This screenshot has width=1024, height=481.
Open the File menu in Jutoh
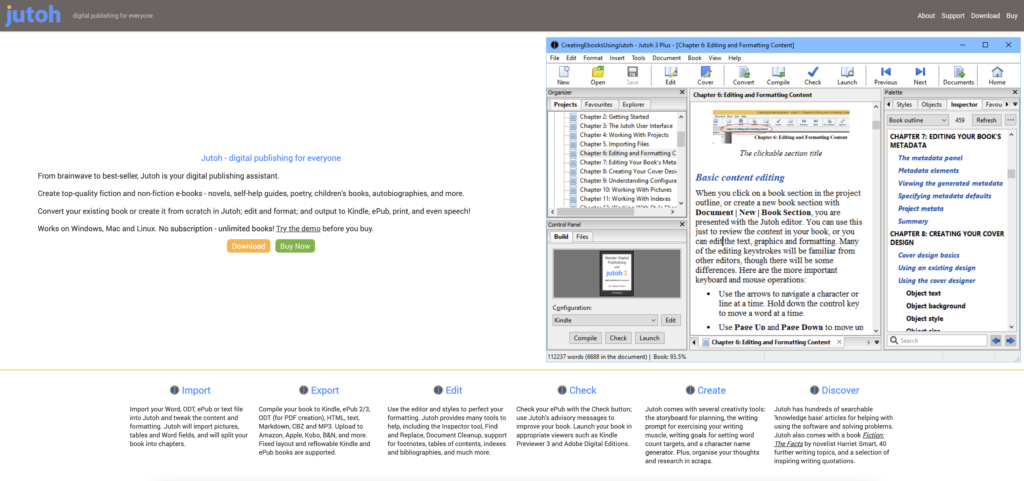(x=554, y=58)
